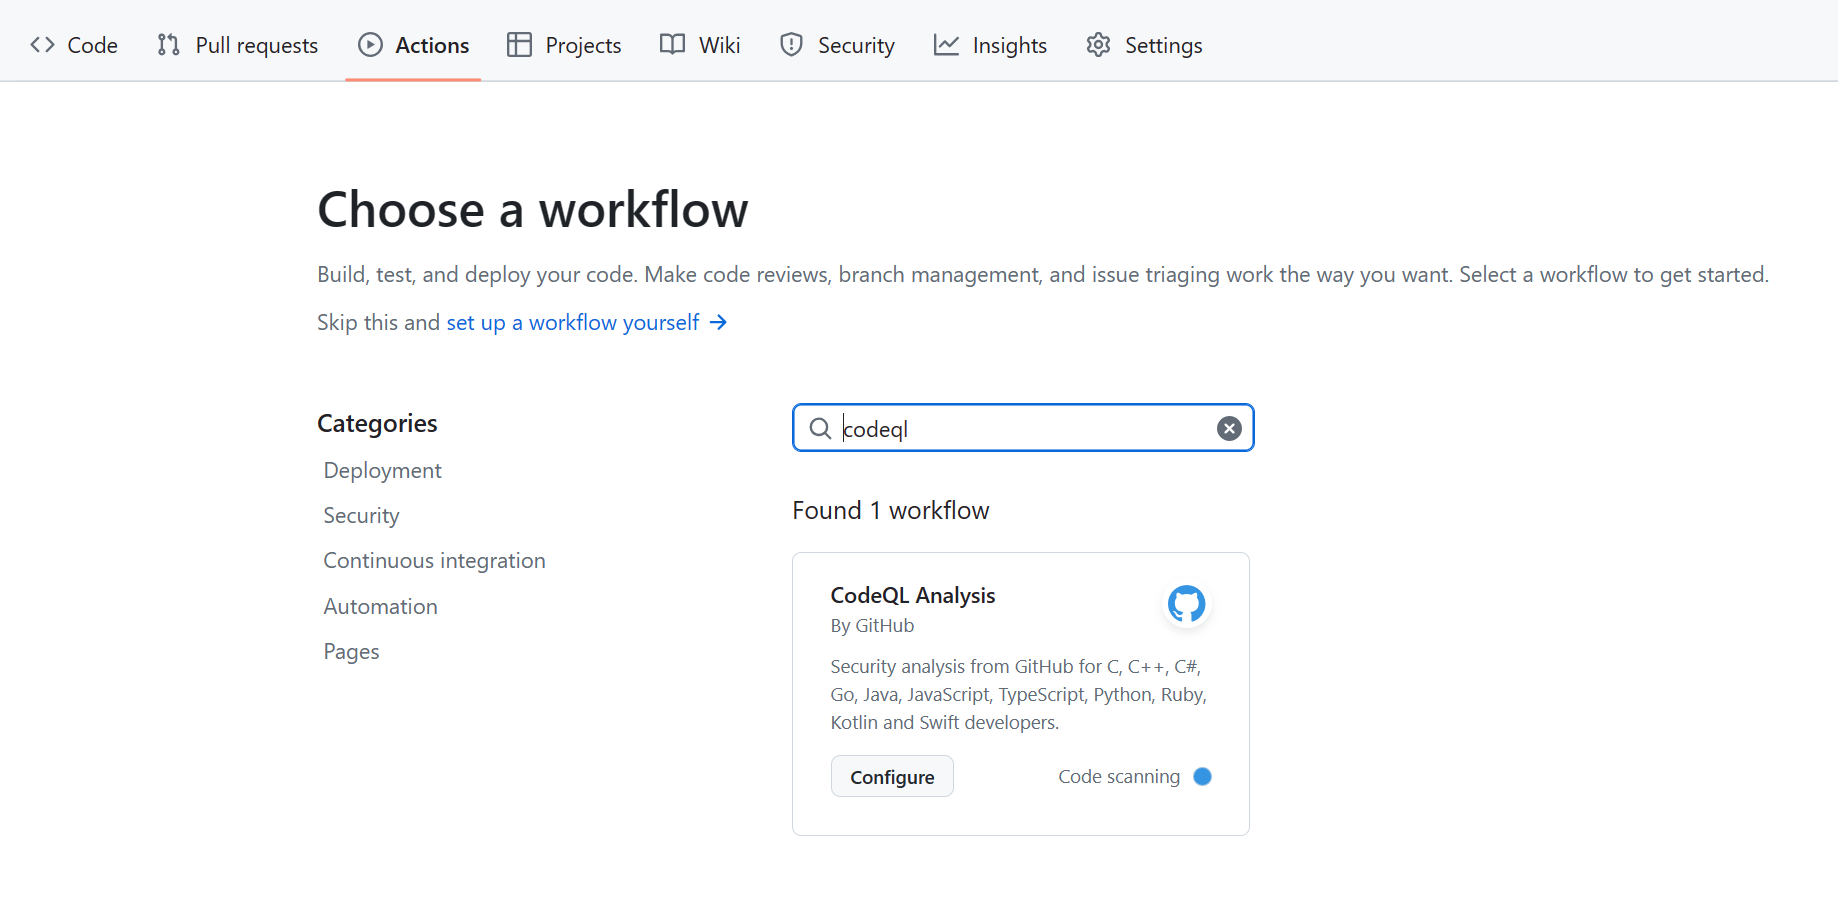Image resolution: width=1838 pixels, height=899 pixels.
Task: Click the GitHub Octocat logo on card
Action: [1186, 604]
